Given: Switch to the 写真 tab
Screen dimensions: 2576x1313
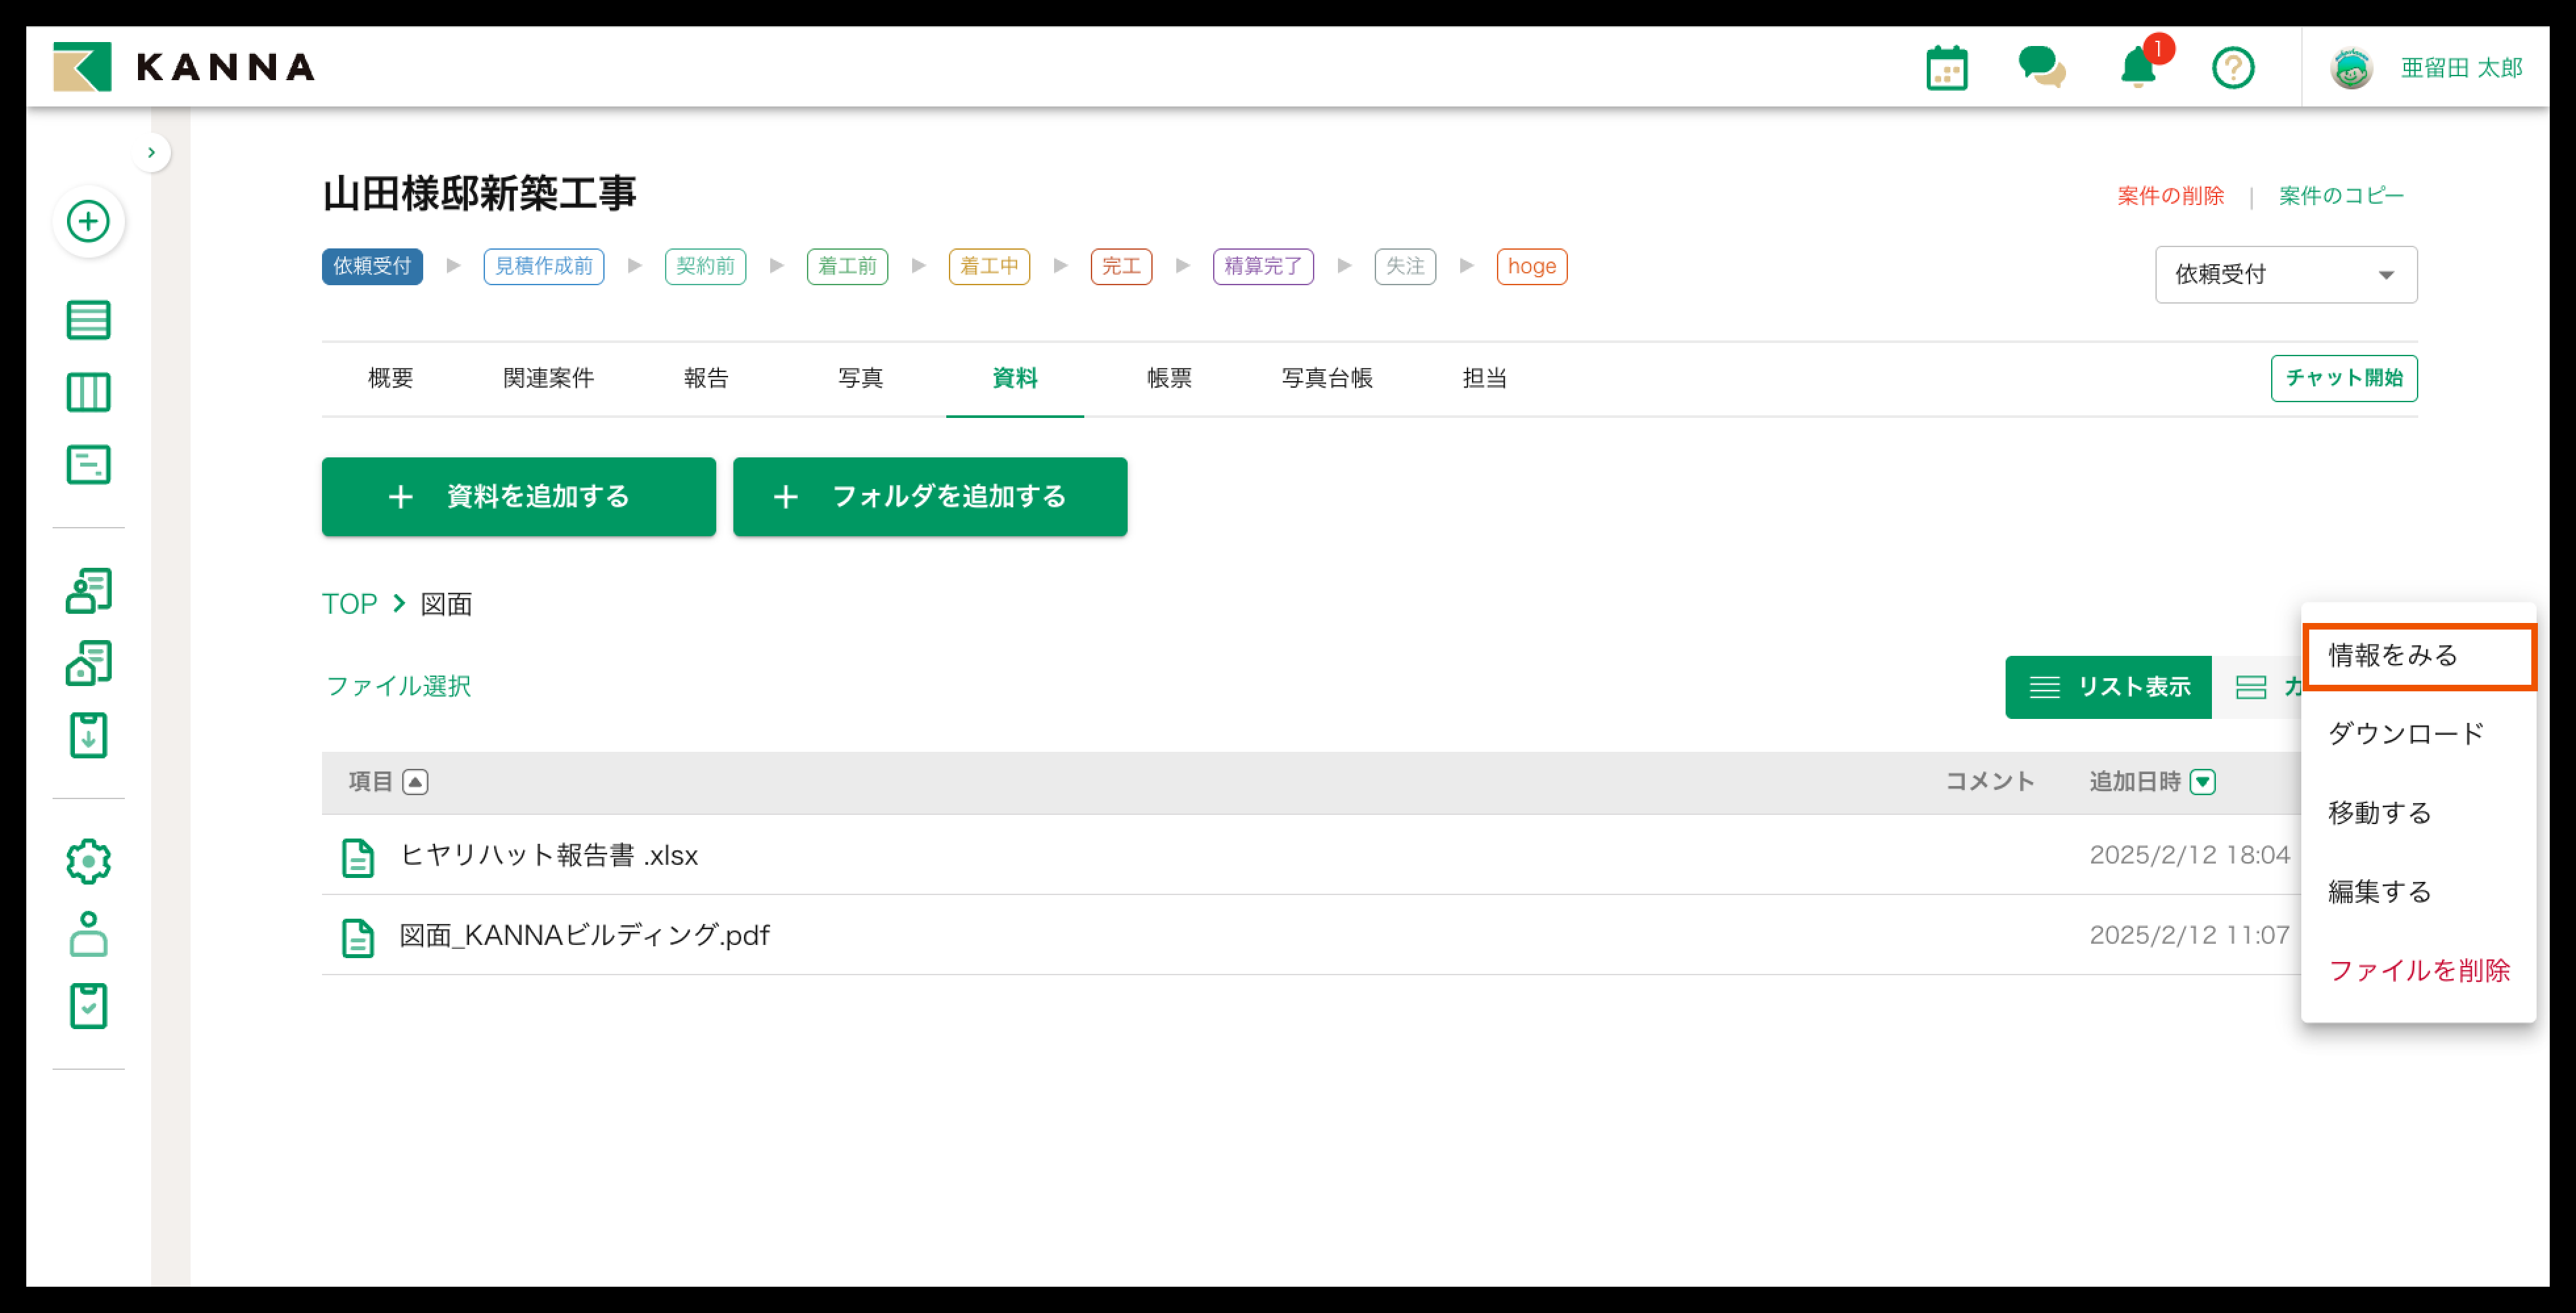Looking at the screenshot, I should 860,378.
